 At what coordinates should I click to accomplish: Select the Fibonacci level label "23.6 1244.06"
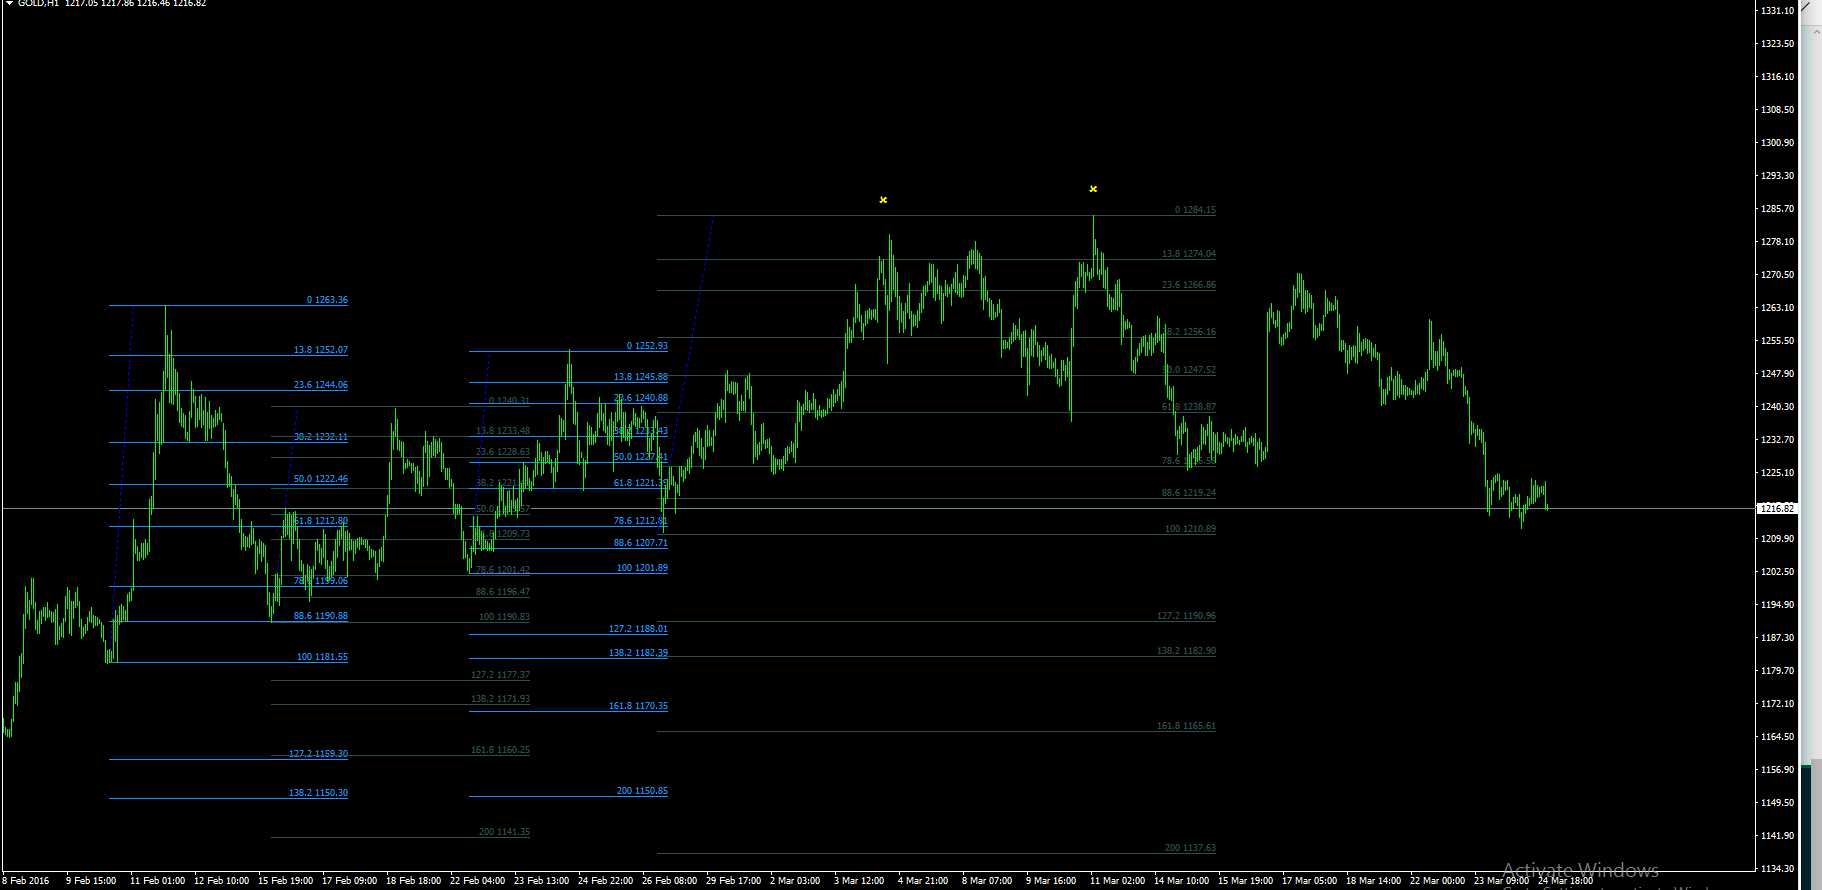[321, 385]
